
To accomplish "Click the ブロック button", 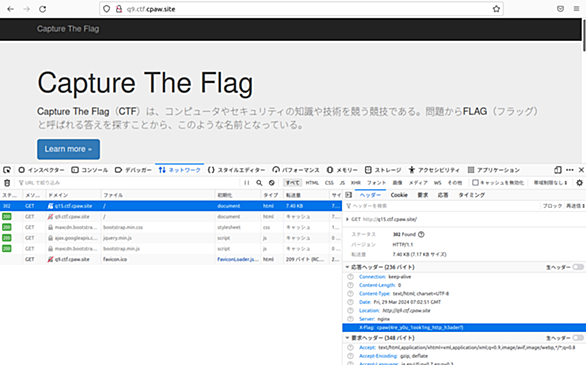I will click(552, 206).
